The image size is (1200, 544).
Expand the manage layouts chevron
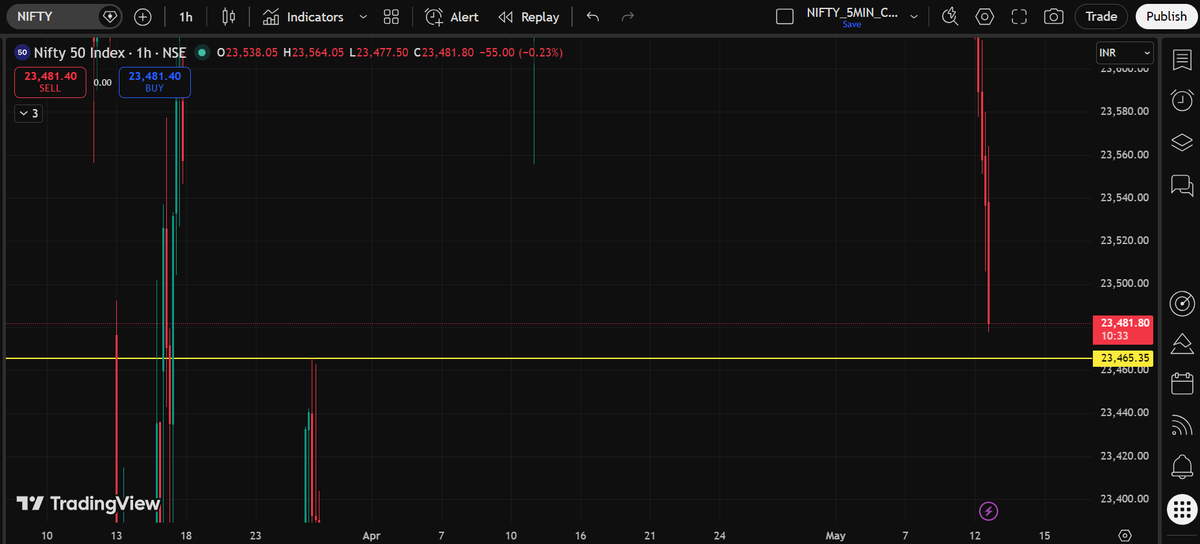(915, 17)
